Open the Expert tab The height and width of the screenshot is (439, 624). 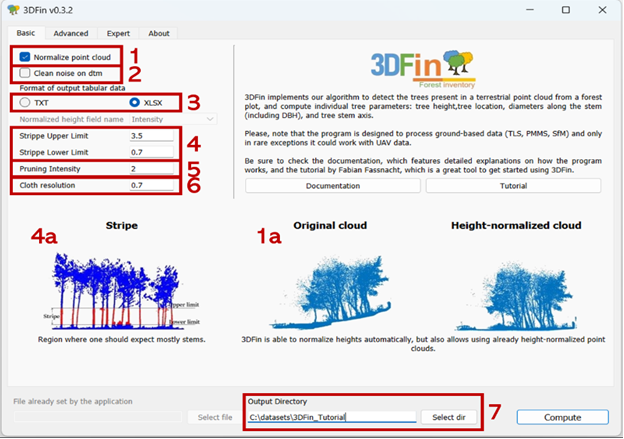[x=118, y=33]
